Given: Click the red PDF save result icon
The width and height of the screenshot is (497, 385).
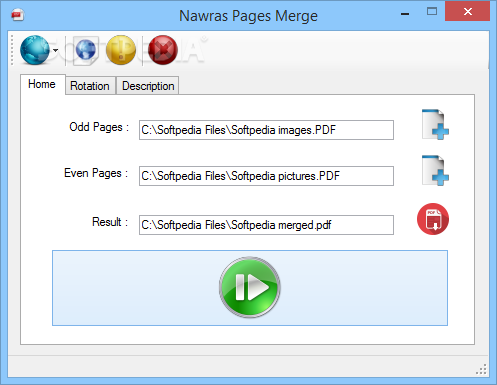Looking at the screenshot, I should pyautogui.click(x=433, y=219).
